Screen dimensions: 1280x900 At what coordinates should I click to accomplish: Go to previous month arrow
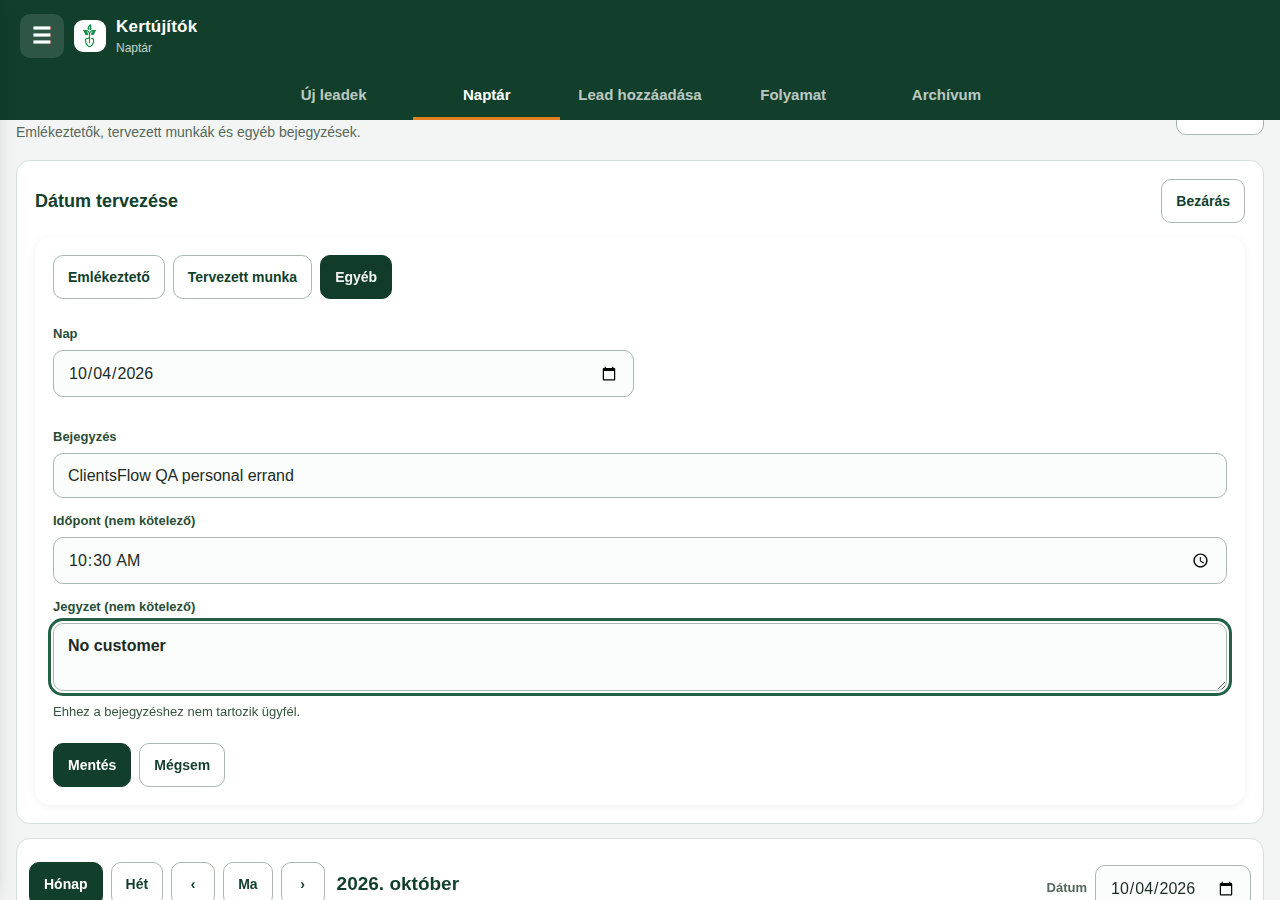[193, 884]
